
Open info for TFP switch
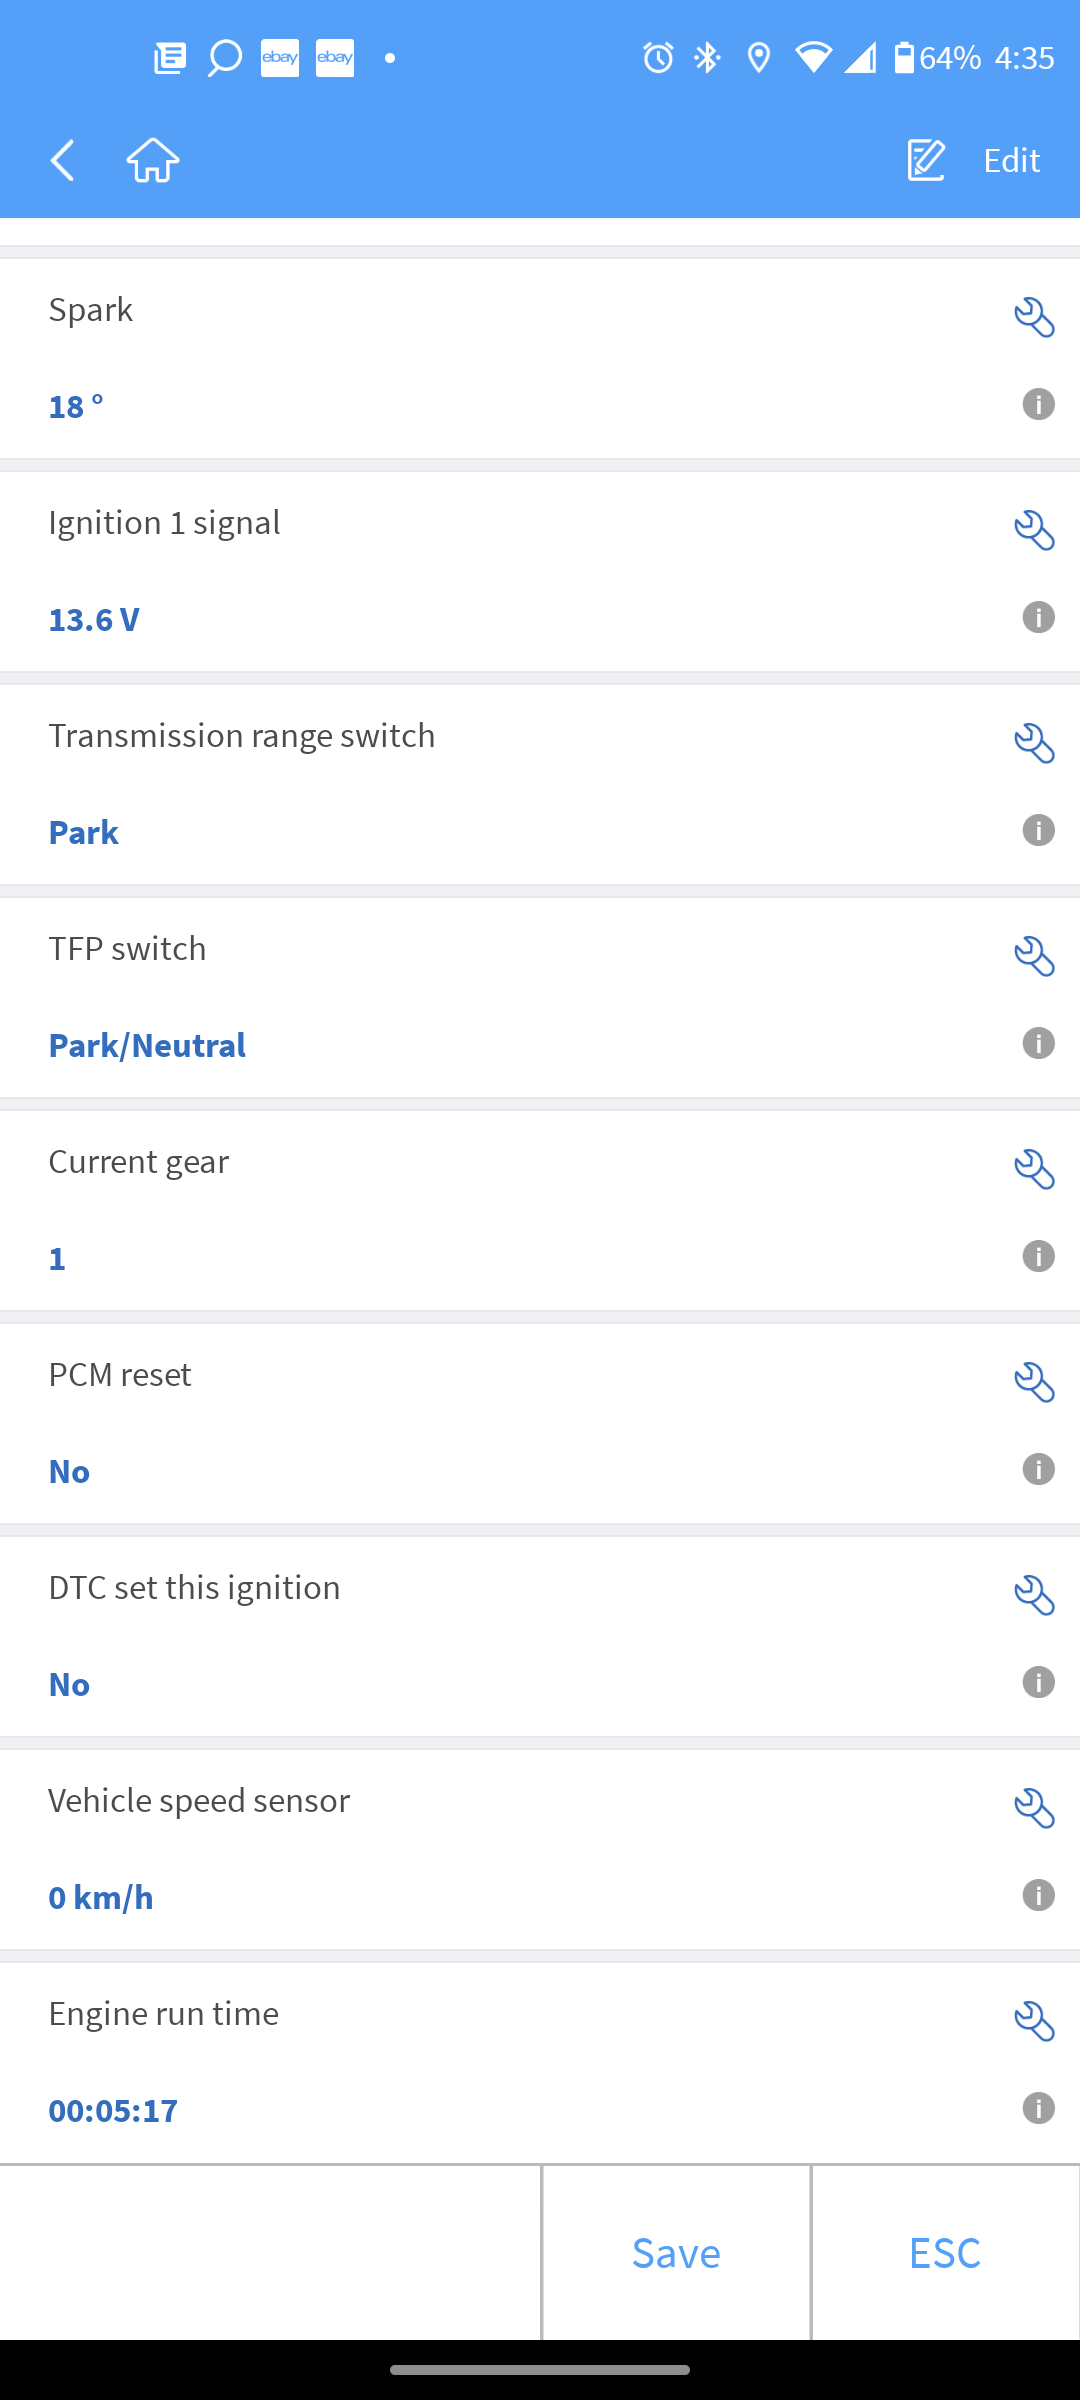coord(1038,1043)
